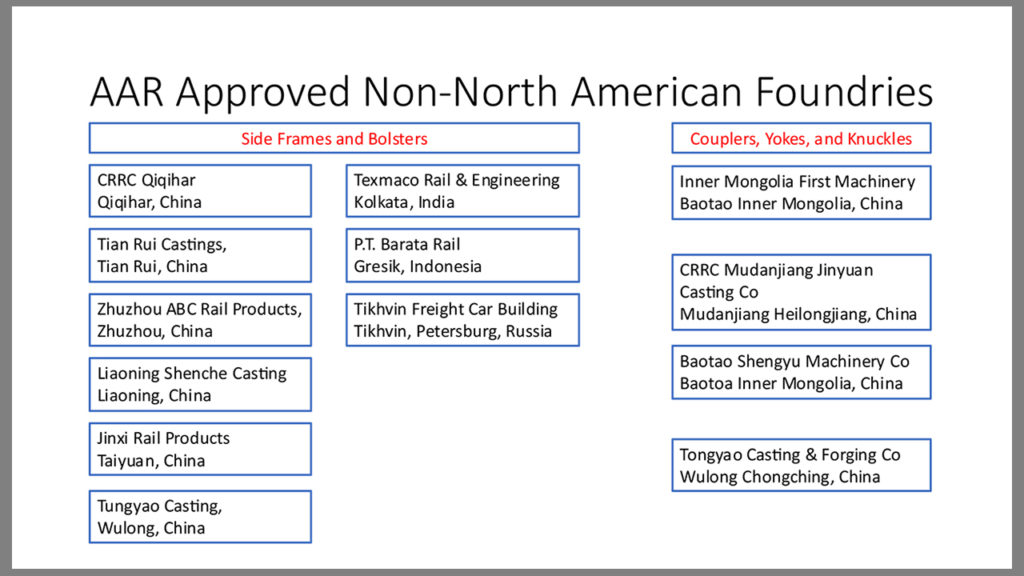Click the Jinxi Rail Products box

click(200, 449)
